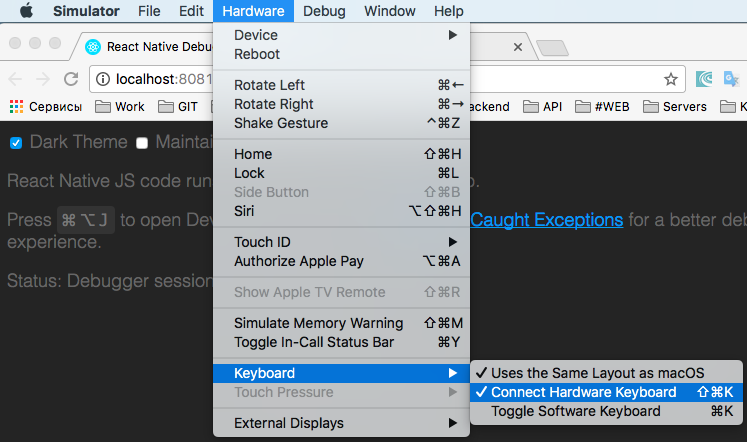Toggle Uses the Same Layout as macOS
Screen dimensions: 747x442
[x=606, y=373]
